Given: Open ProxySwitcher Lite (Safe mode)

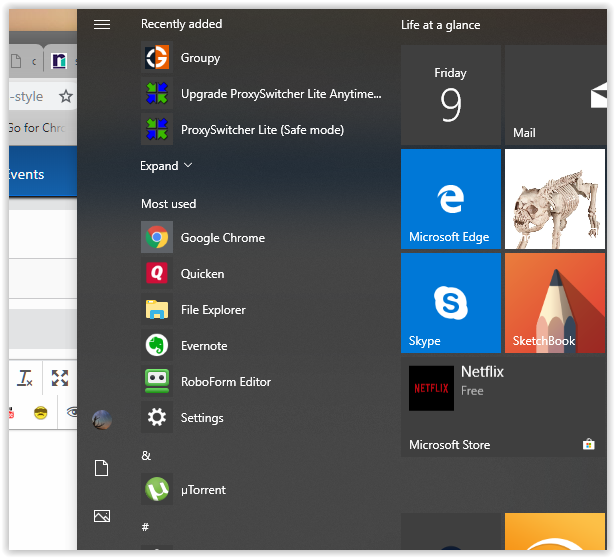Looking at the screenshot, I should click(262, 130).
